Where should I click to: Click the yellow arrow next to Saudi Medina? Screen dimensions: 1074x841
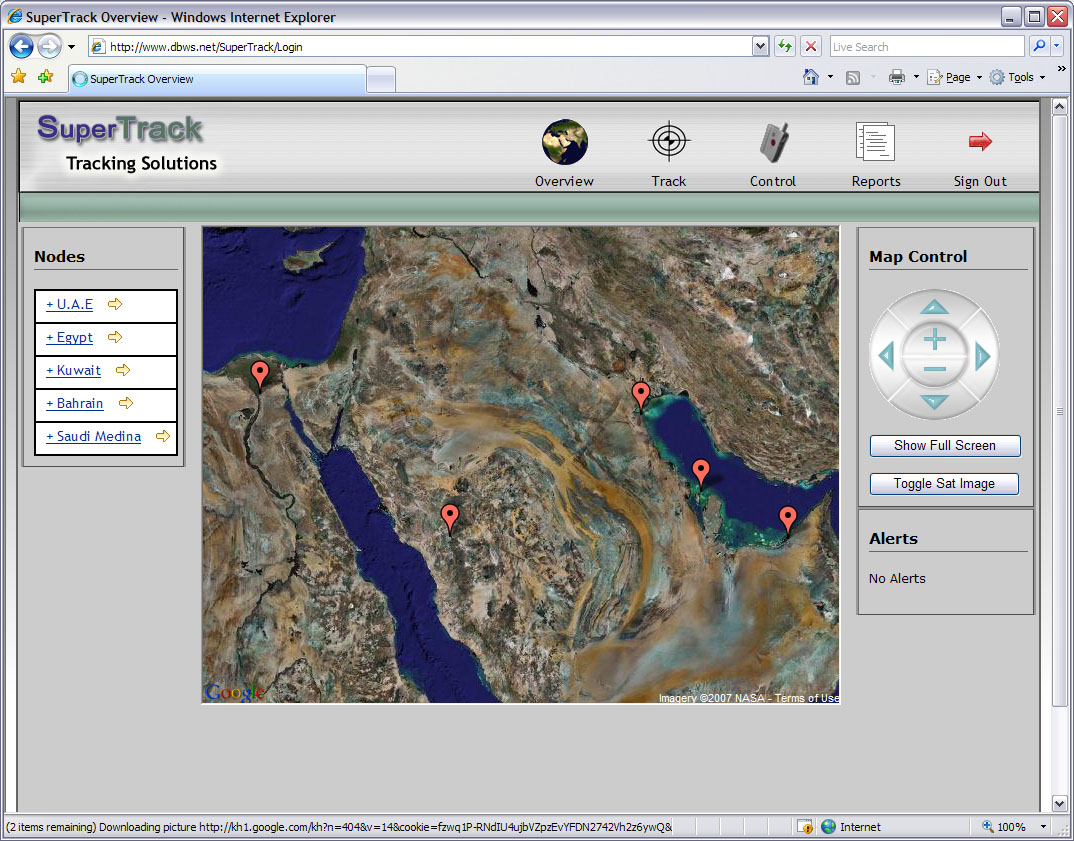click(162, 436)
